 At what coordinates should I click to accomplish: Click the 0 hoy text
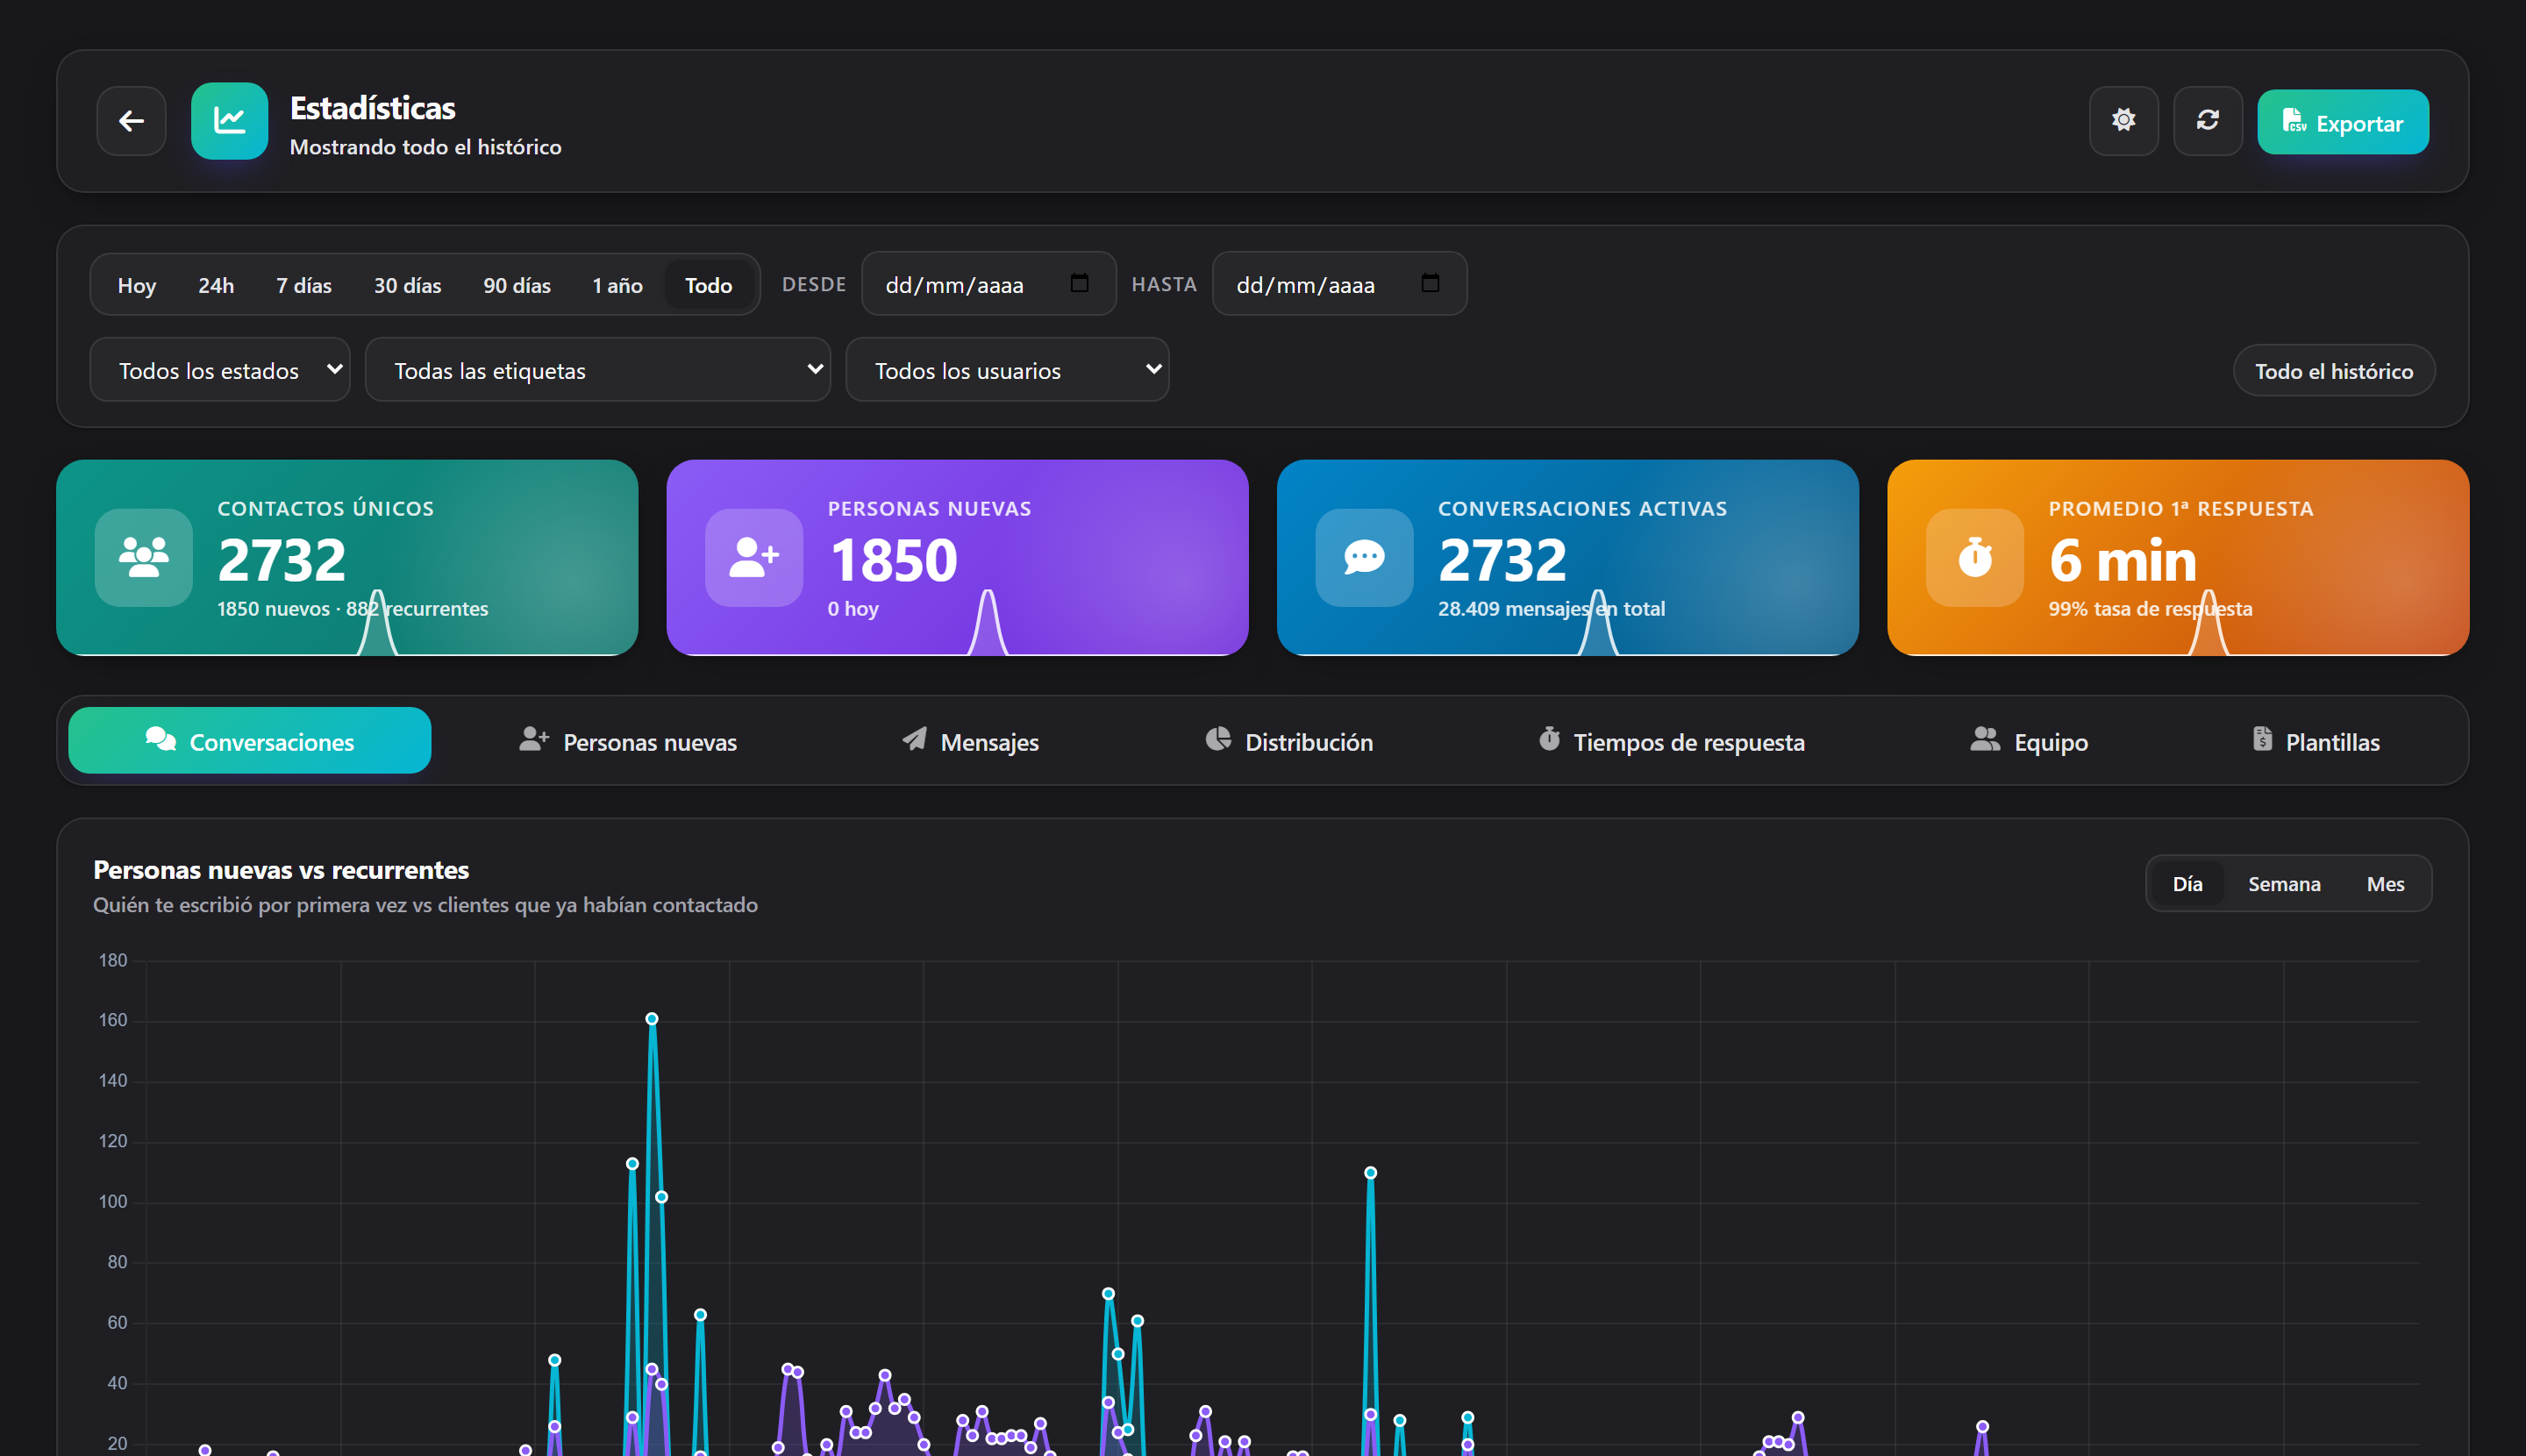pos(853,608)
